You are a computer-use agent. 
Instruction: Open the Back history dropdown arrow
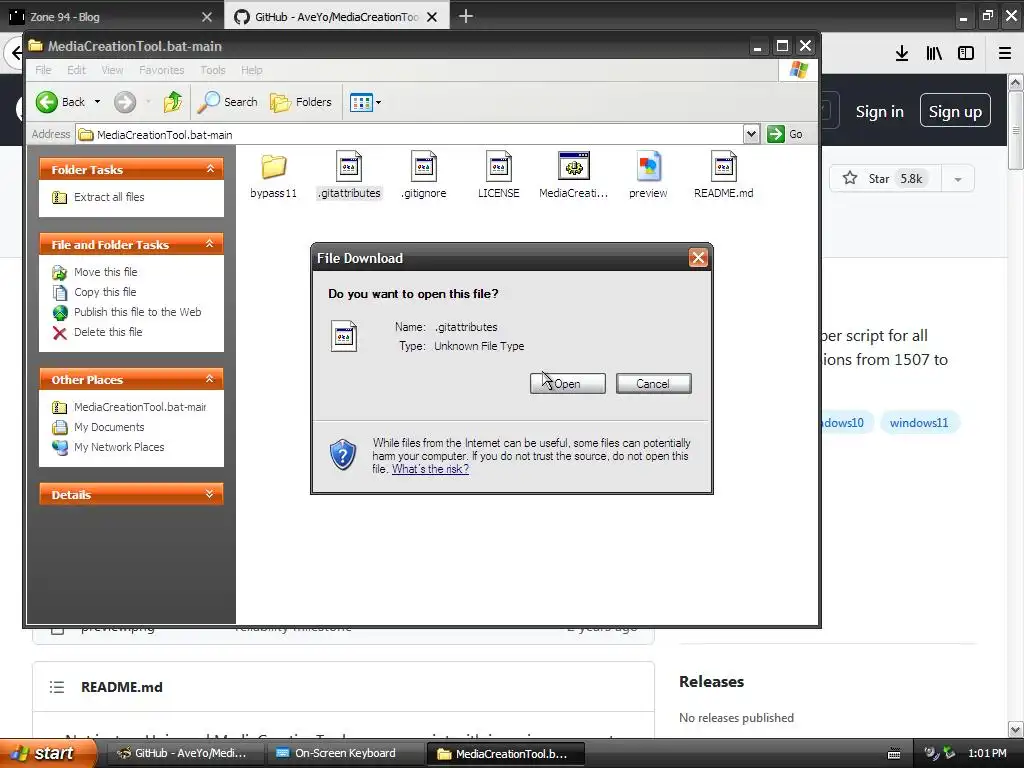click(97, 102)
